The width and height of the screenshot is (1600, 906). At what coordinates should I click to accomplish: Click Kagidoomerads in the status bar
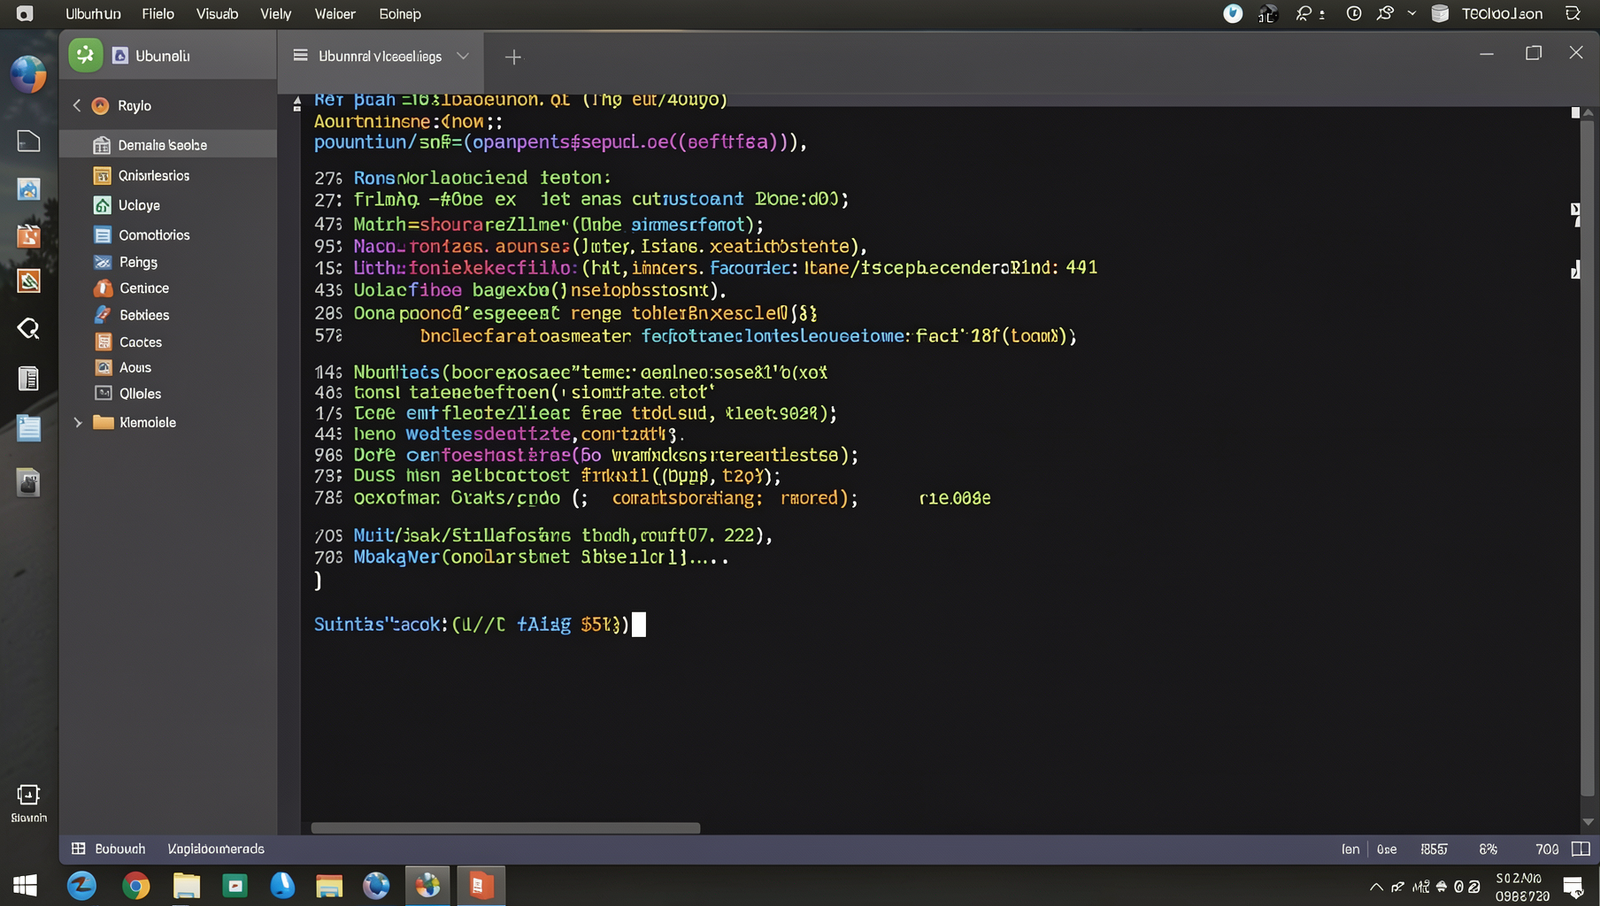pyautogui.click(x=216, y=849)
